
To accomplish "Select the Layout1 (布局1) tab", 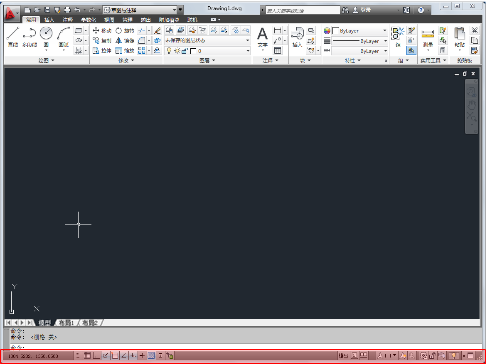I will 66,323.
